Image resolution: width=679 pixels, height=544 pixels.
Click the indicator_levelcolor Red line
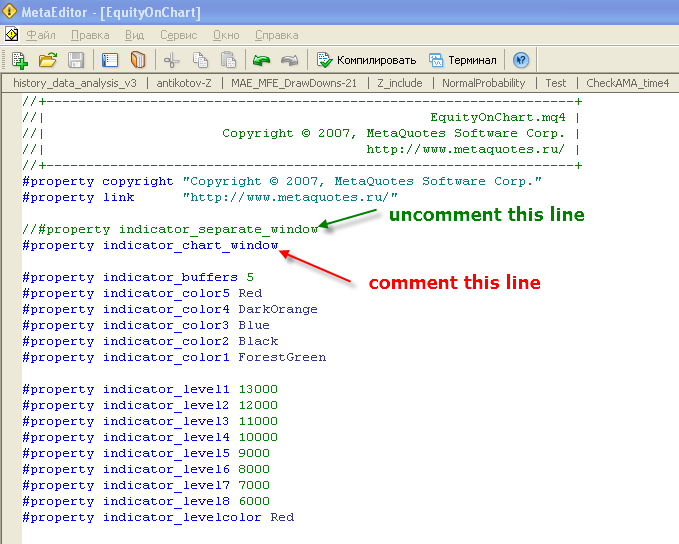[x=158, y=518]
